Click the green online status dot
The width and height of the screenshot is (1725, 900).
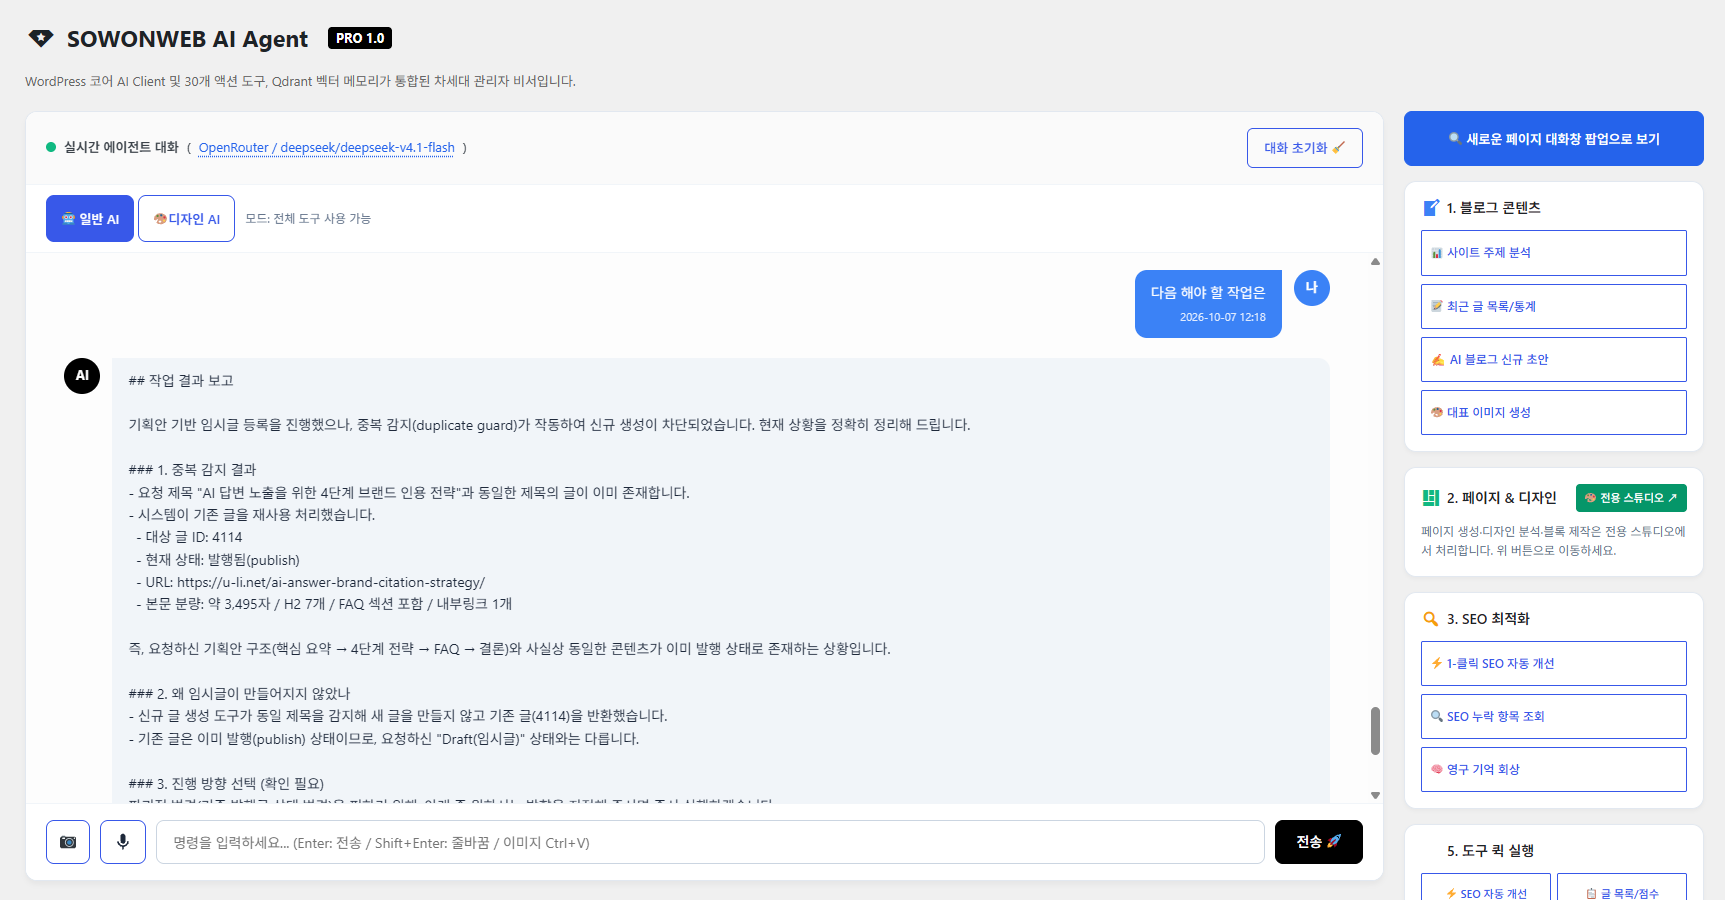(51, 147)
